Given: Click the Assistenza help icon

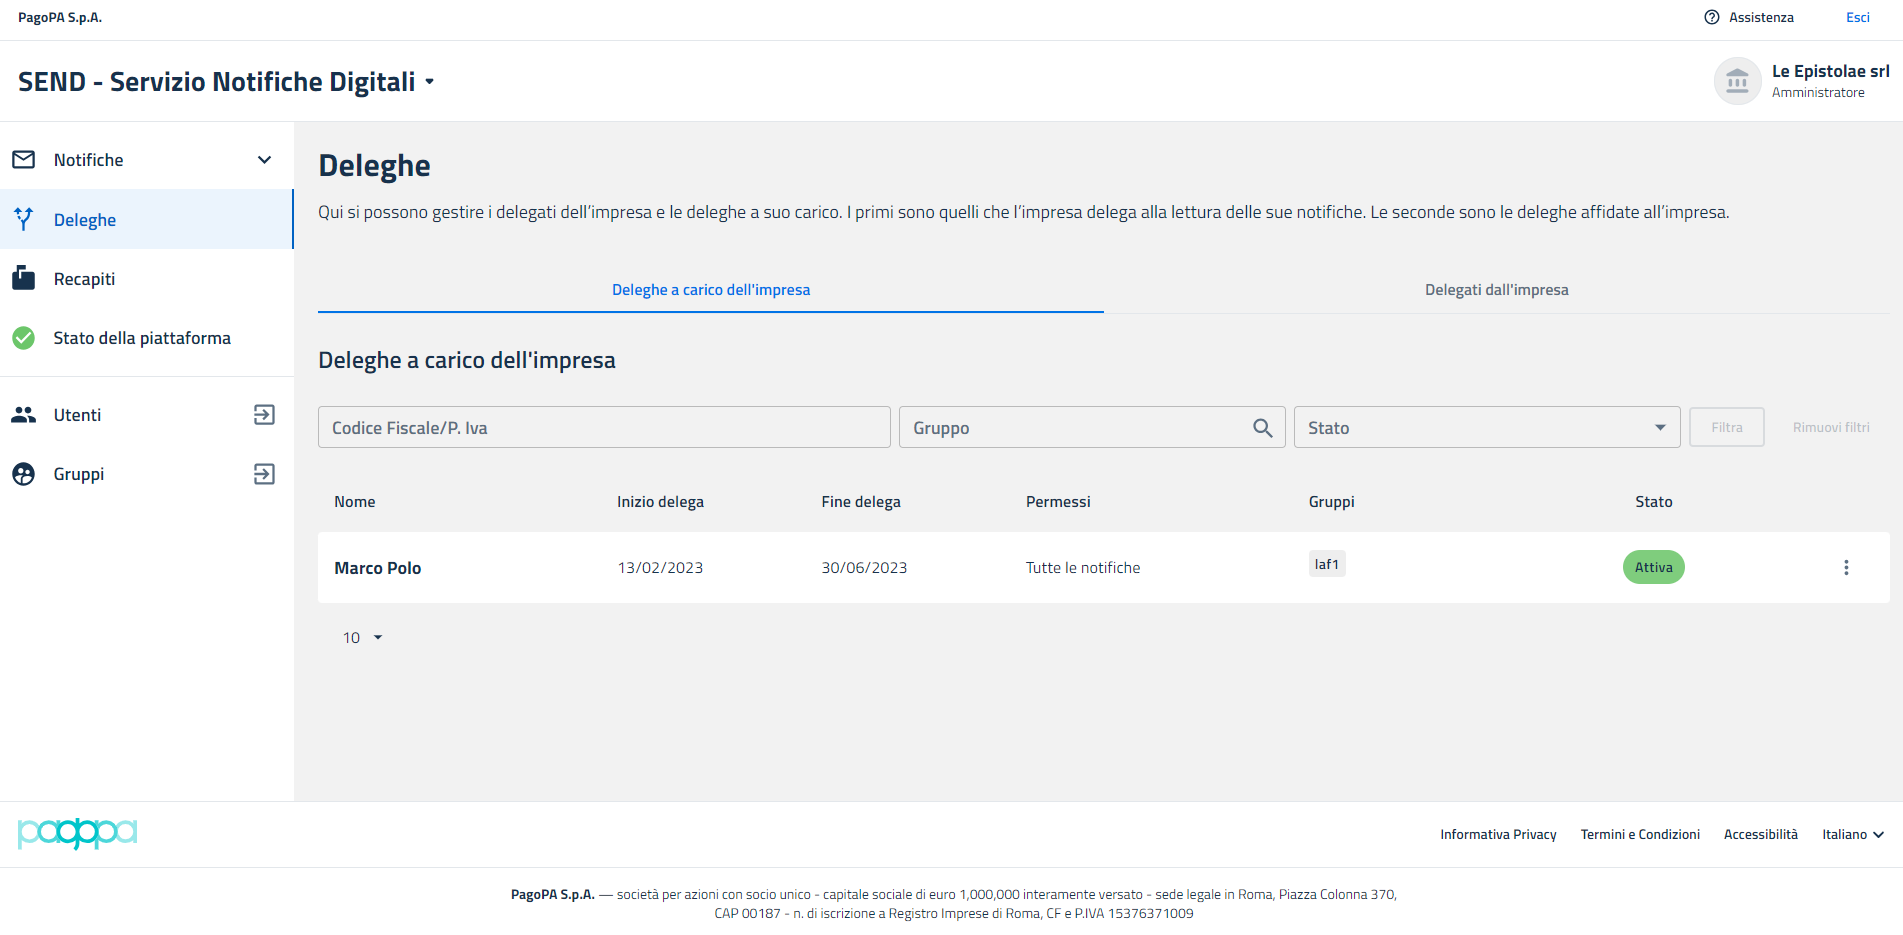Looking at the screenshot, I should coord(1712,17).
